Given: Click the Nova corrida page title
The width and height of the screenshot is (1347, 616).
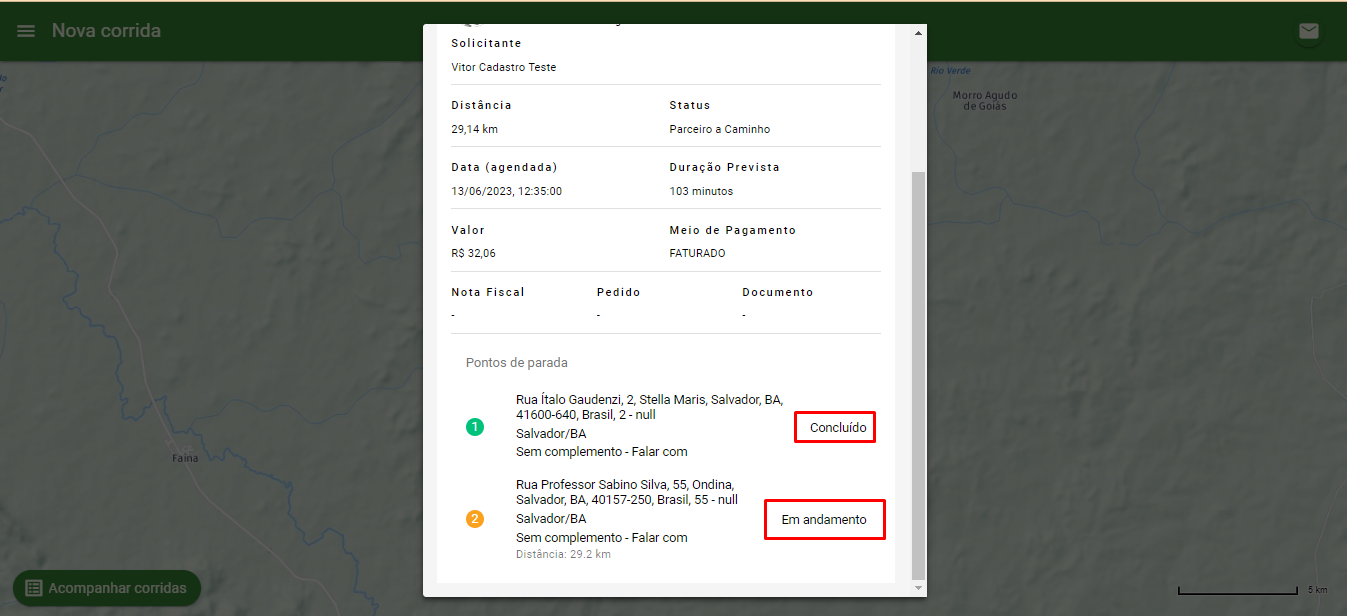Looking at the screenshot, I should point(106,31).
